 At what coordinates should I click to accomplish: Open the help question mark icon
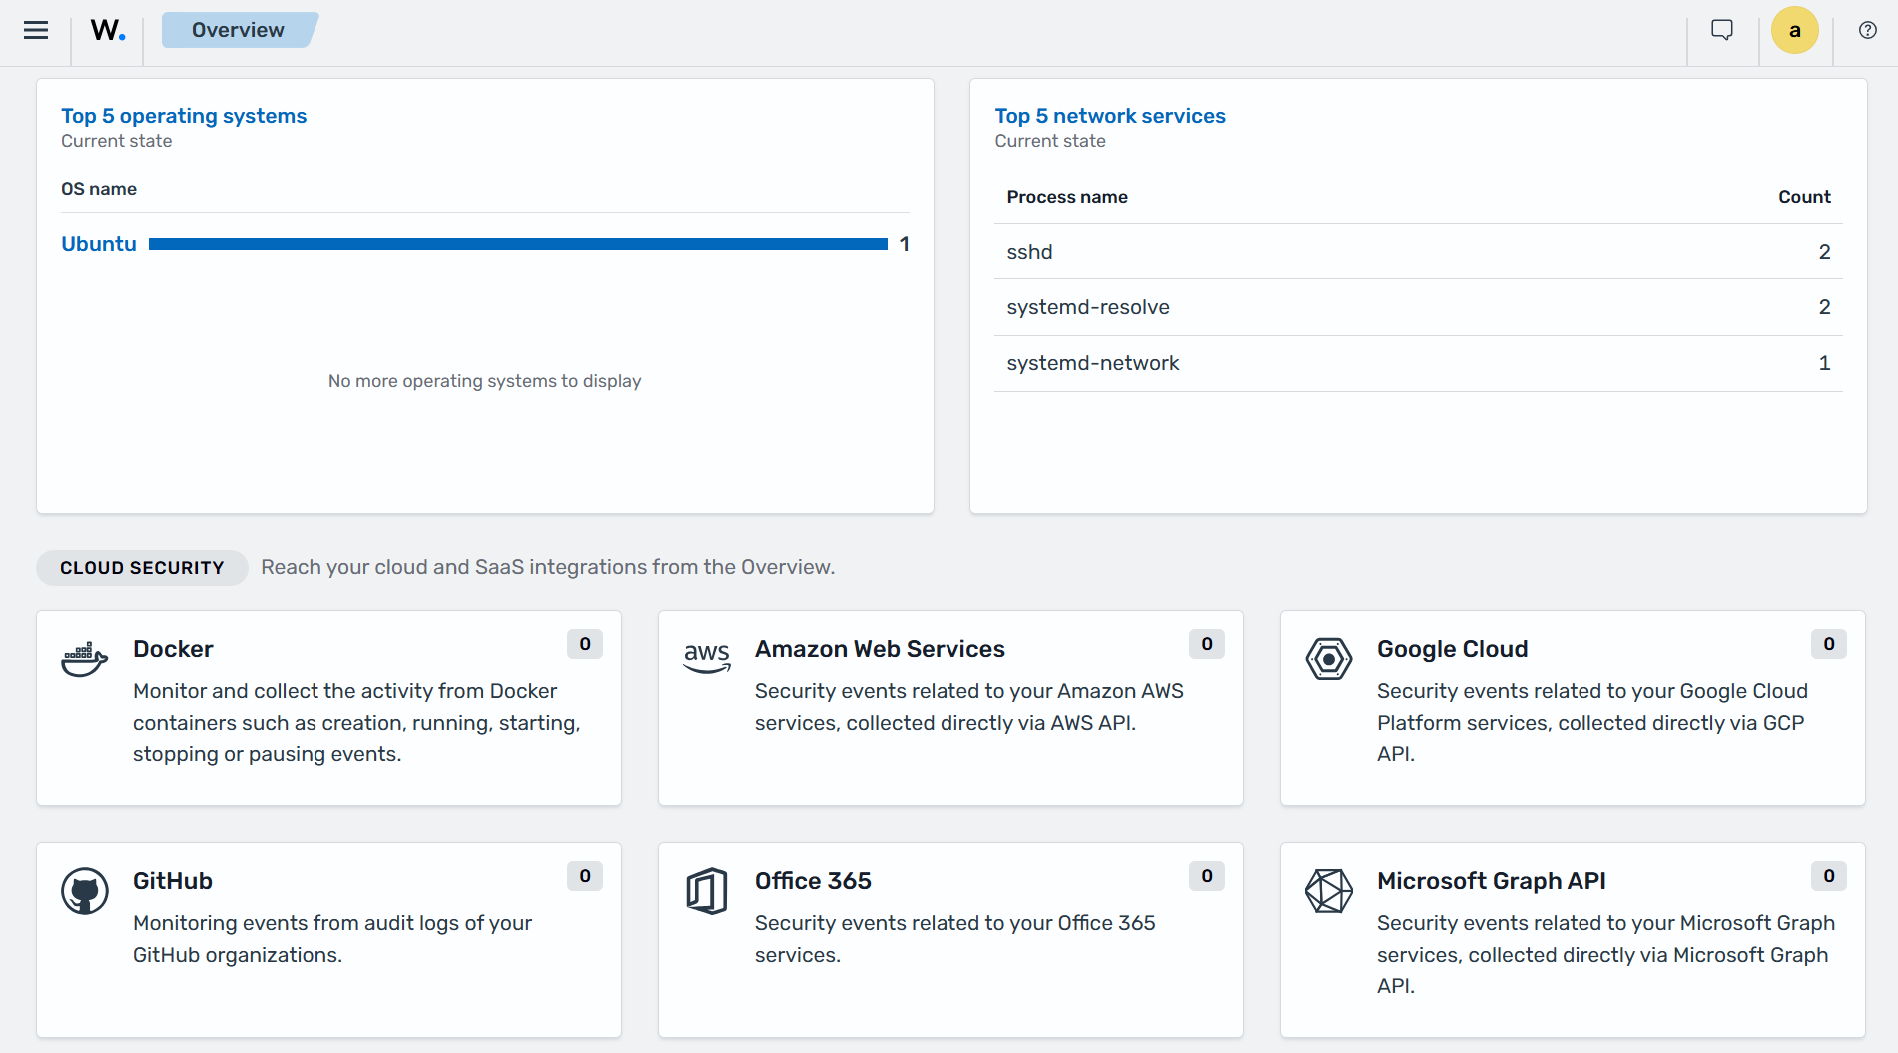(x=1868, y=30)
